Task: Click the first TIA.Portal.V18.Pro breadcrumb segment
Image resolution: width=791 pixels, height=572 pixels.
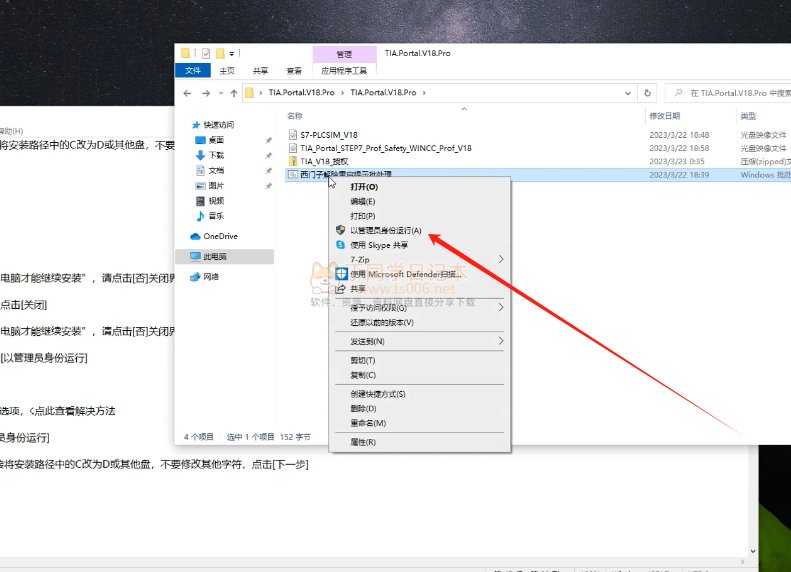Action: 301,93
